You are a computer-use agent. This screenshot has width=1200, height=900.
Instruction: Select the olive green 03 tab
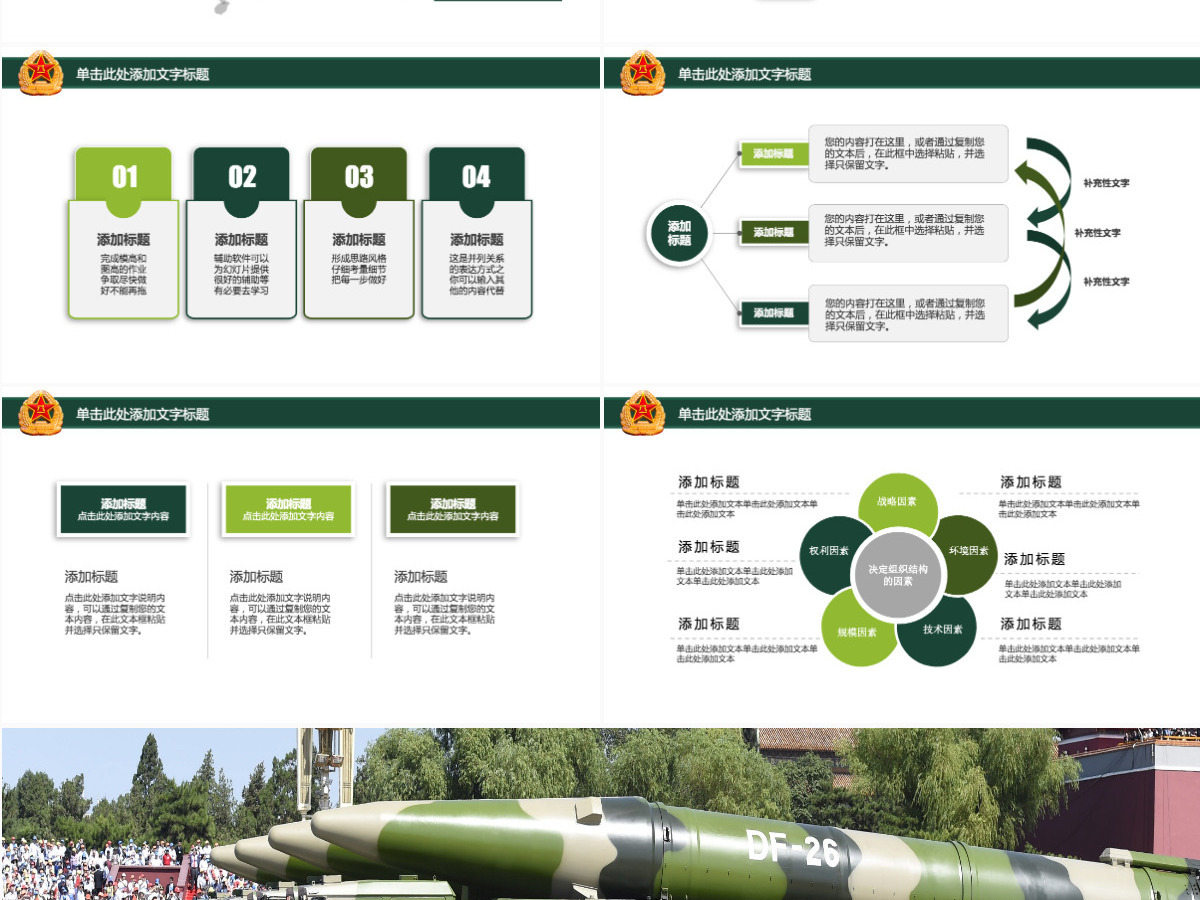coord(359,178)
